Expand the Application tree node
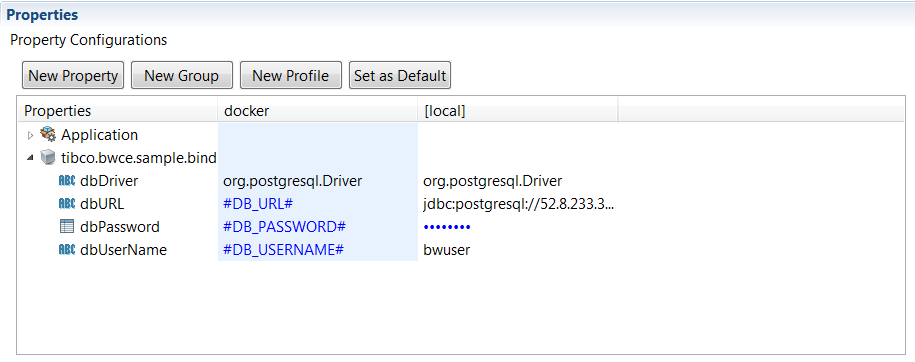The image size is (915, 362). click(x=31, y=135)
